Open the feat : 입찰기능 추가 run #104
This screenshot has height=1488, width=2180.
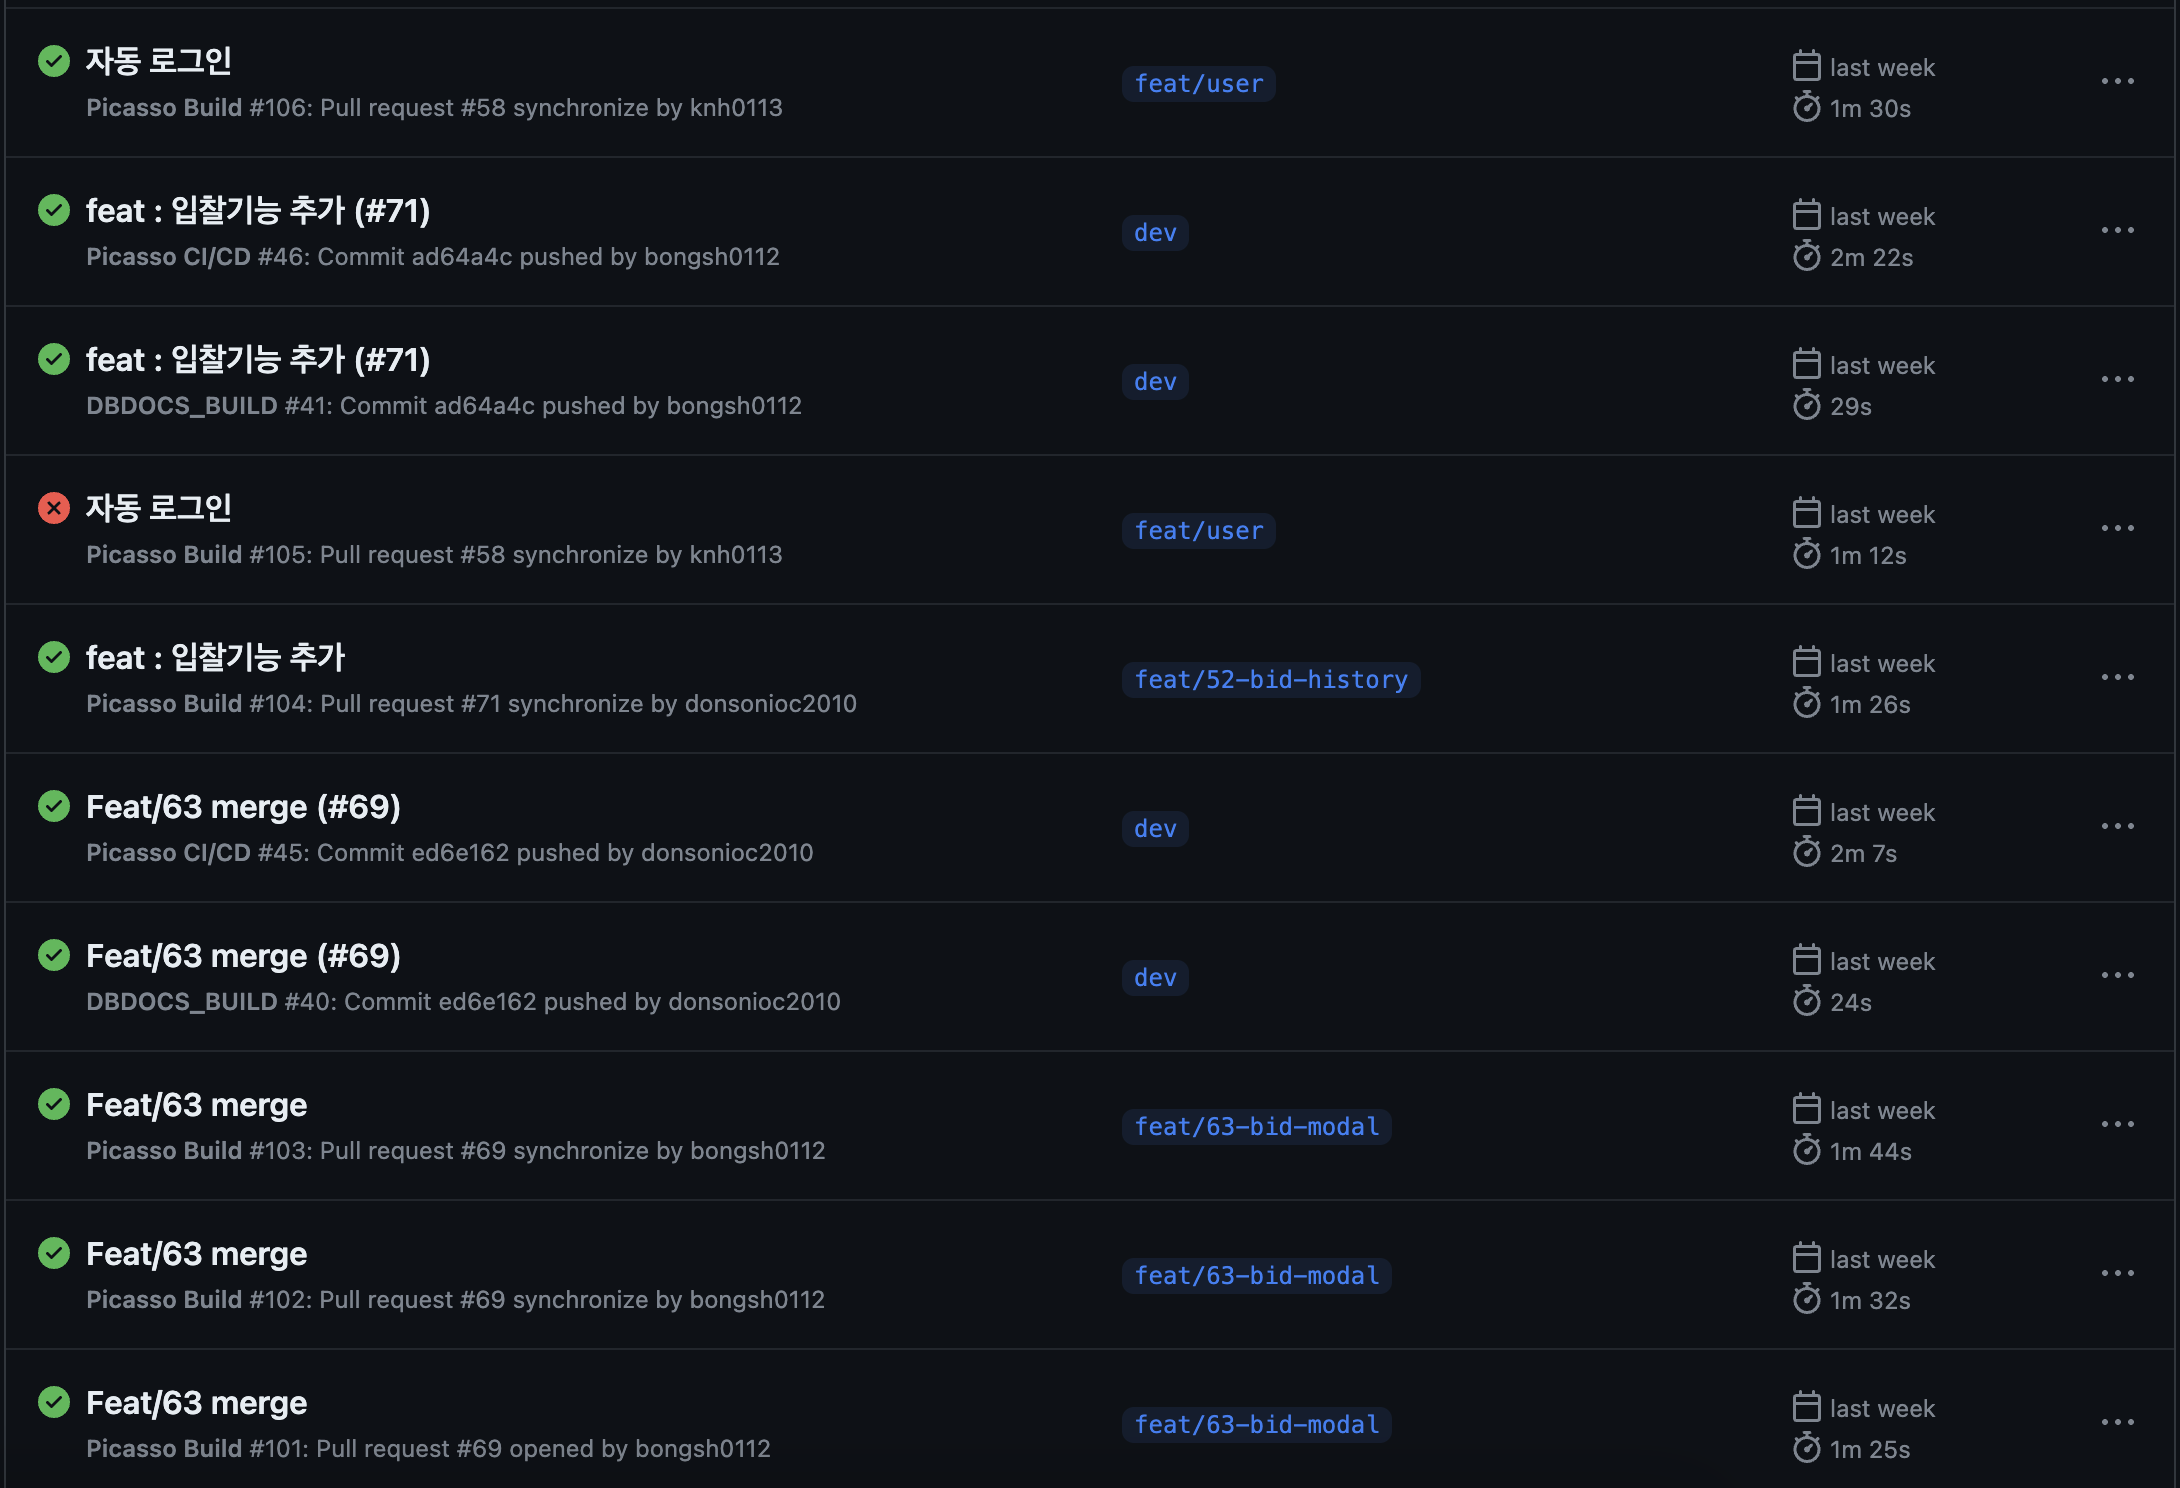pyautogui.click(x=215, y=658)
